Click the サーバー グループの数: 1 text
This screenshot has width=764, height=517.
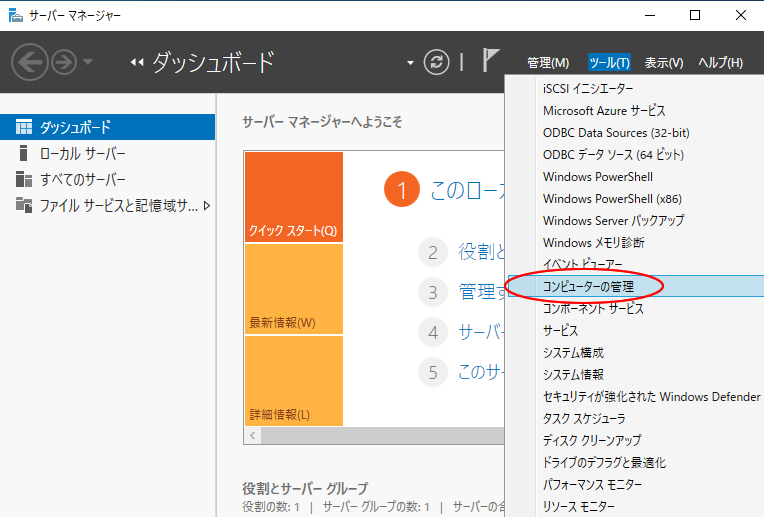pos(376,507)
